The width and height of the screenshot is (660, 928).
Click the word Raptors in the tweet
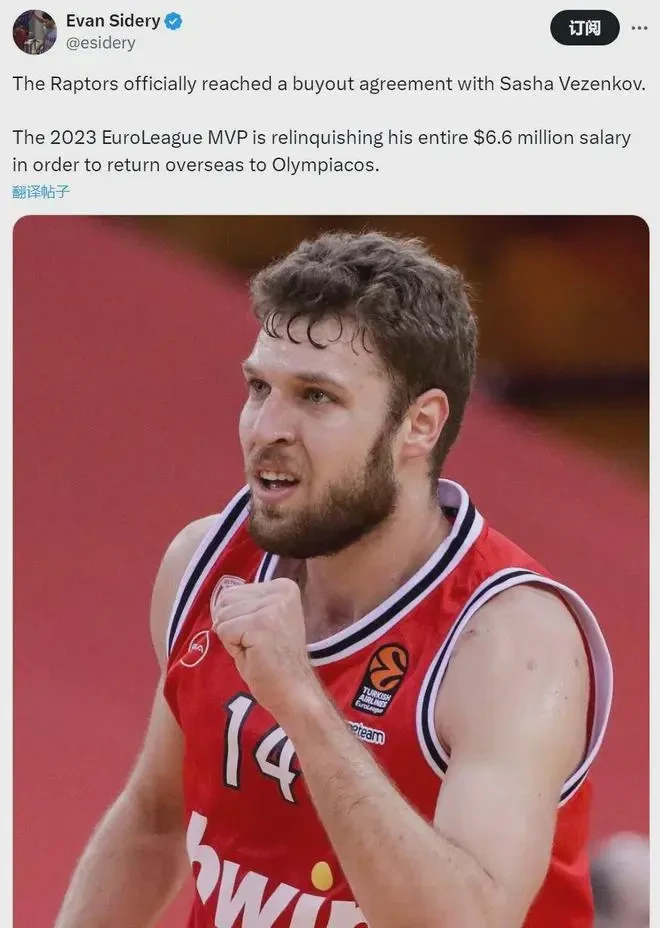pyautogui.click(x=84, y=84)
